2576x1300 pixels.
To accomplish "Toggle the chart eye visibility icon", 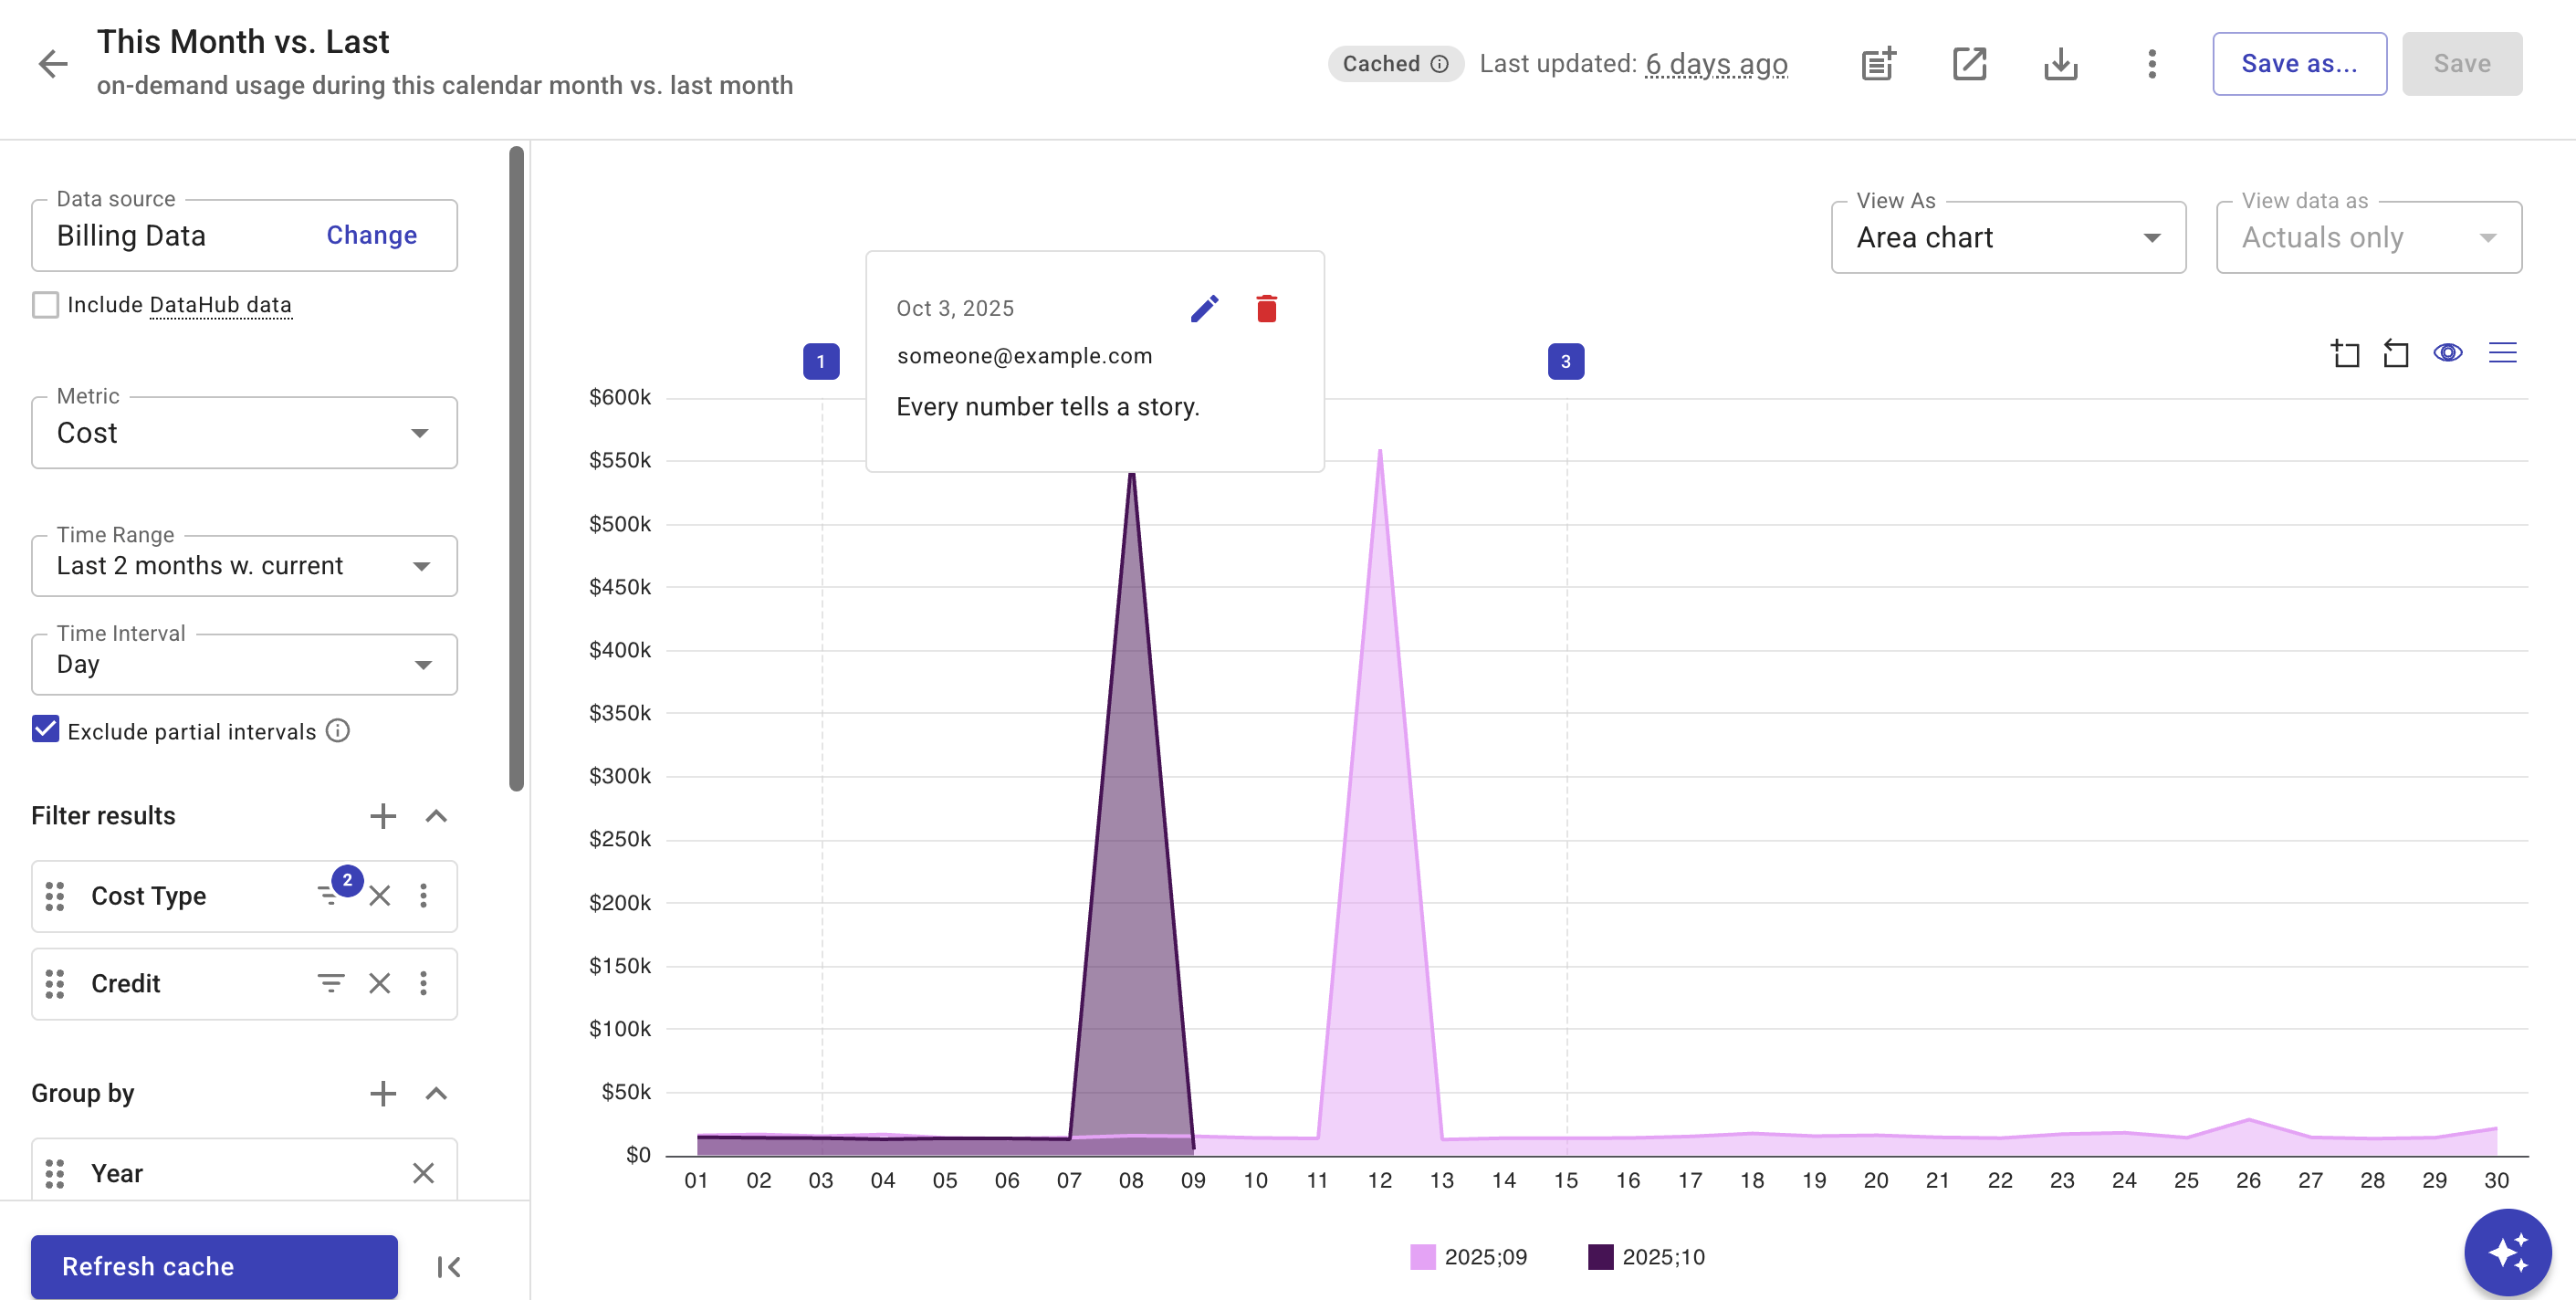I will tap(2447, 353).
